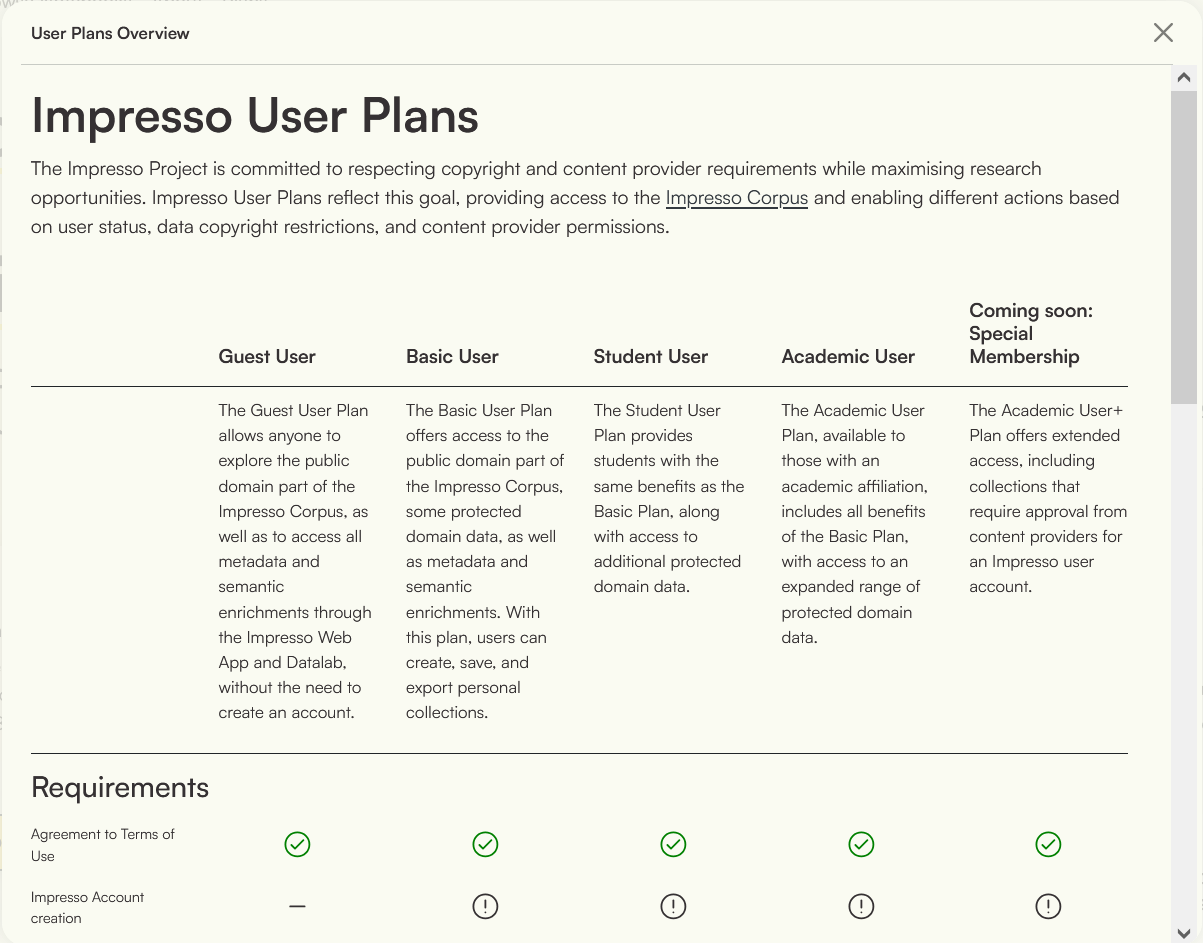Click the scrollbar down arrow
The image size is (1203, 943).
[x=1185, y=928]
